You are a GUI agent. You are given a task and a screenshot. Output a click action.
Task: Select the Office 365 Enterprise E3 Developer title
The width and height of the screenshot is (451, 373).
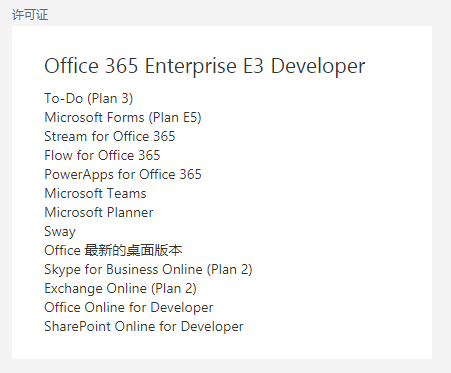tap(205, 66)
